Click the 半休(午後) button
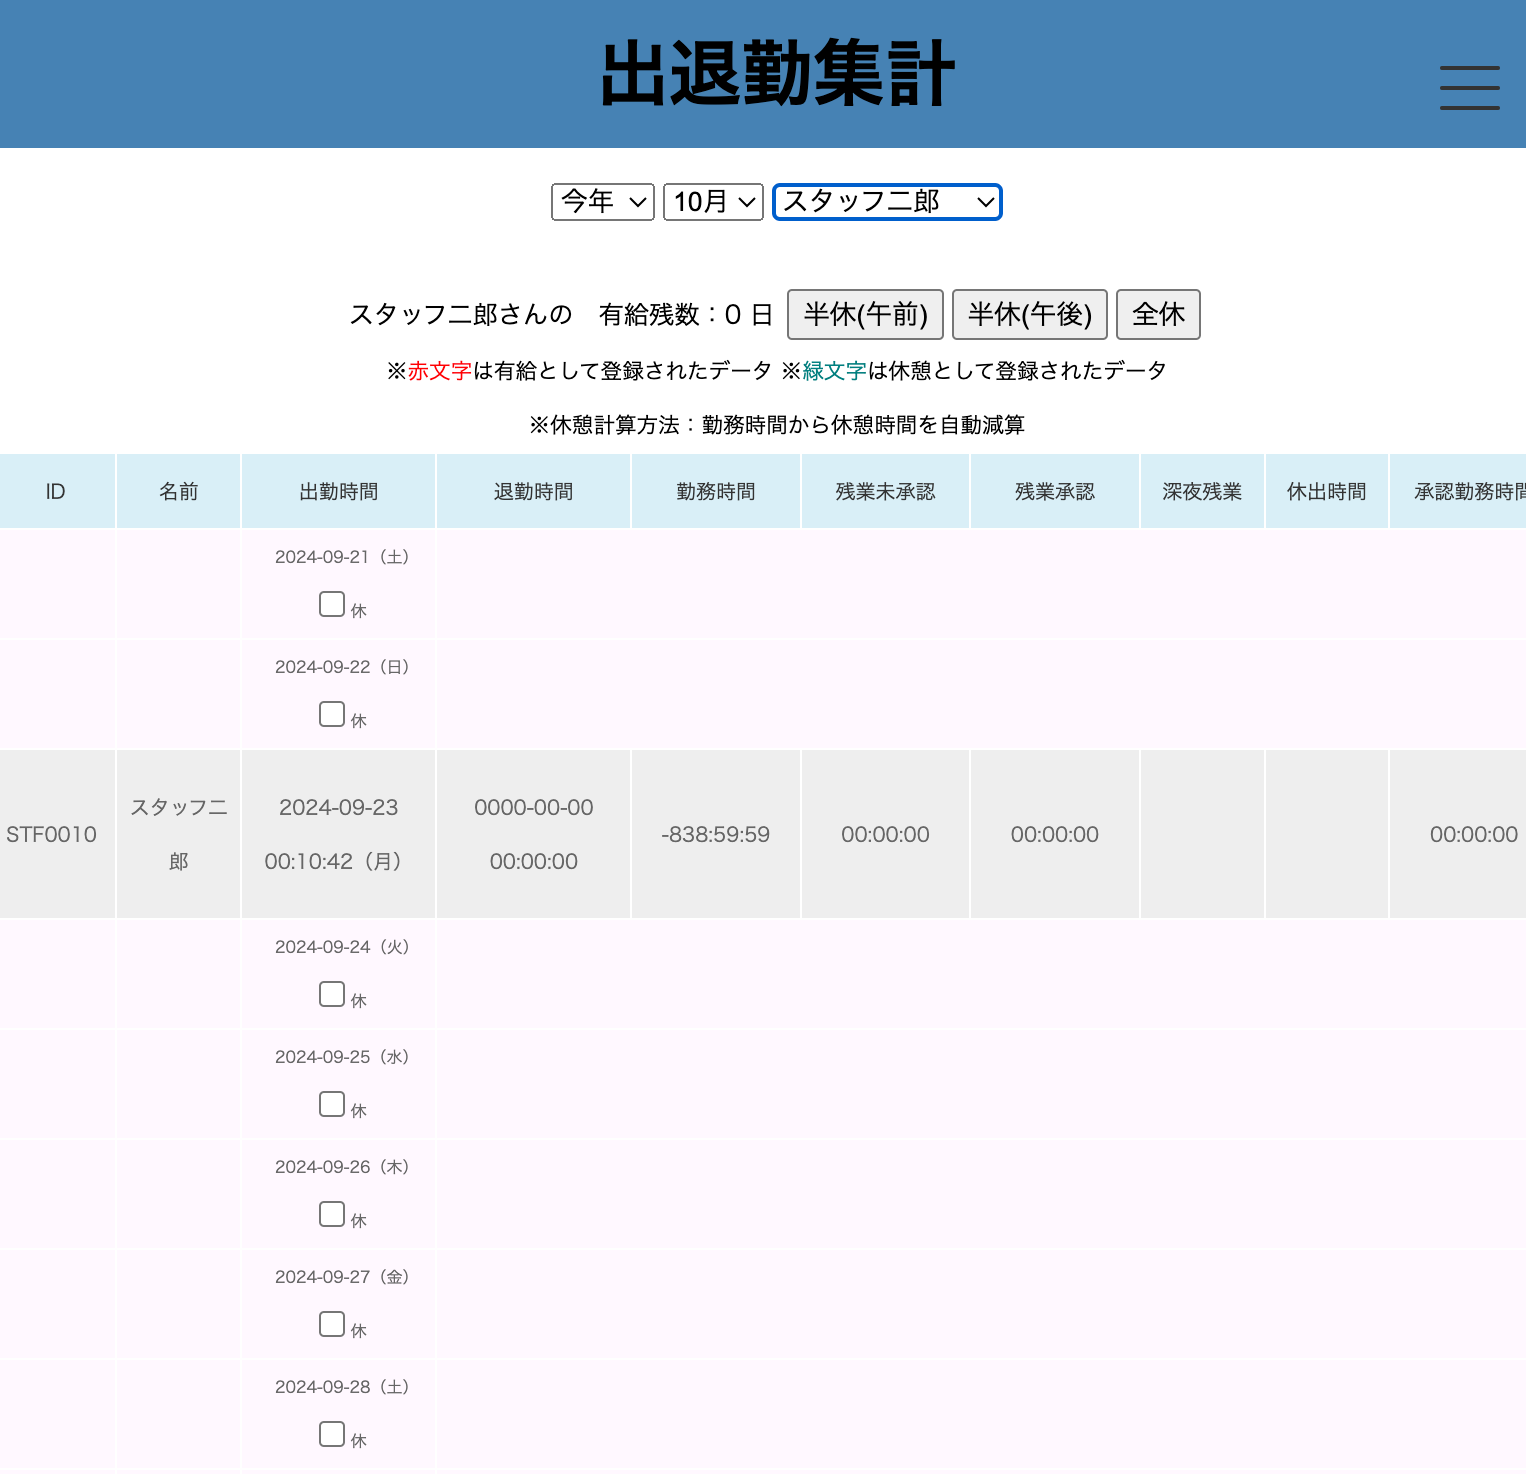This screenshot has height=1474, width=1526. point(1029,315)
